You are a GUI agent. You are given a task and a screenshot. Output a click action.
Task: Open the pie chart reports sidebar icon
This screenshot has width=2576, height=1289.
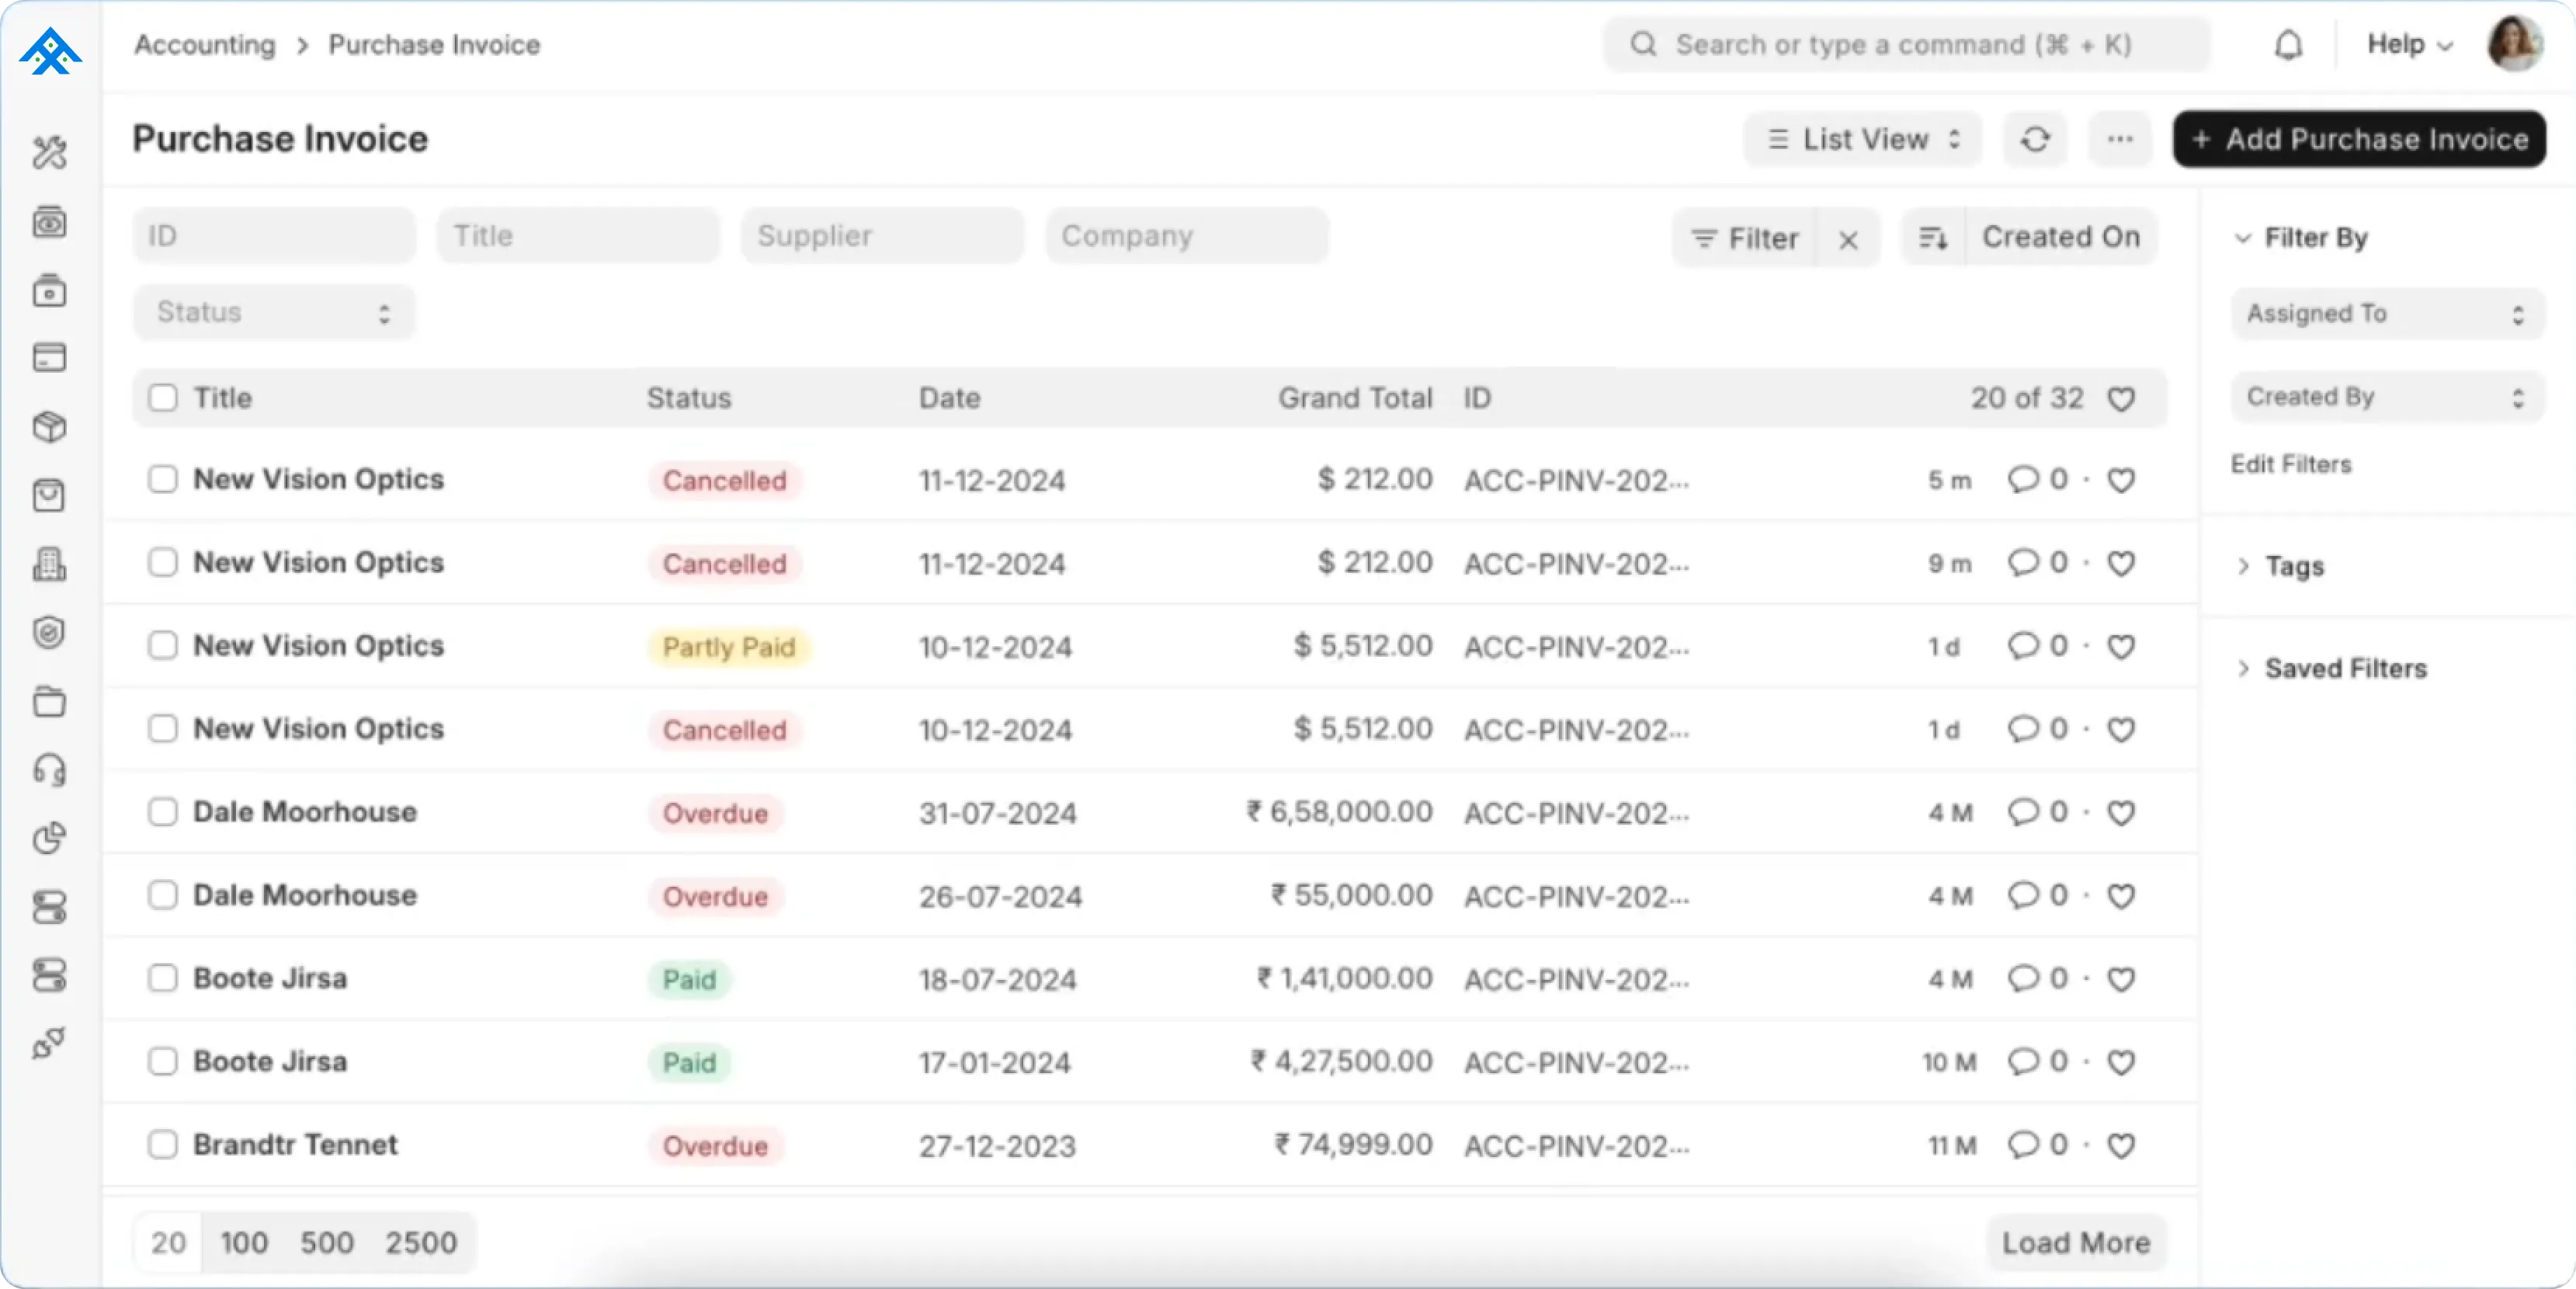[x=49, y=837]
